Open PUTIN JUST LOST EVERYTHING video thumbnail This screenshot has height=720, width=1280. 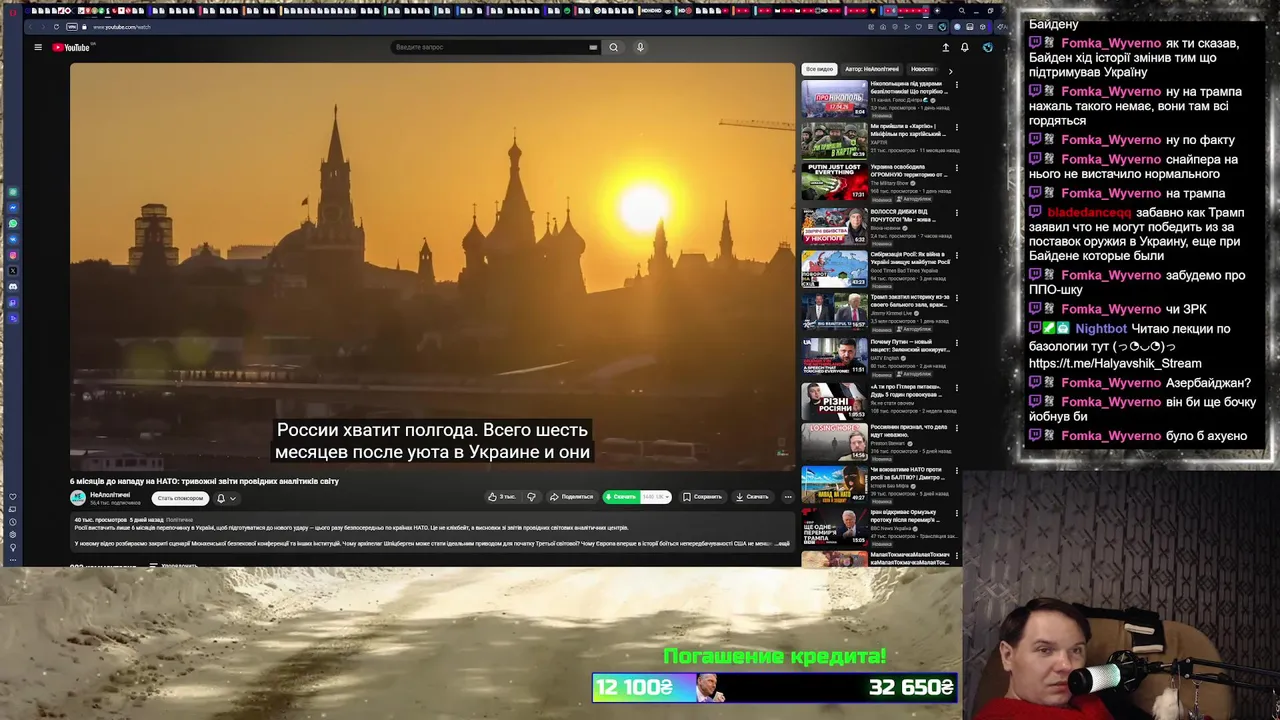pyautogui.click(x=835, y=182)
